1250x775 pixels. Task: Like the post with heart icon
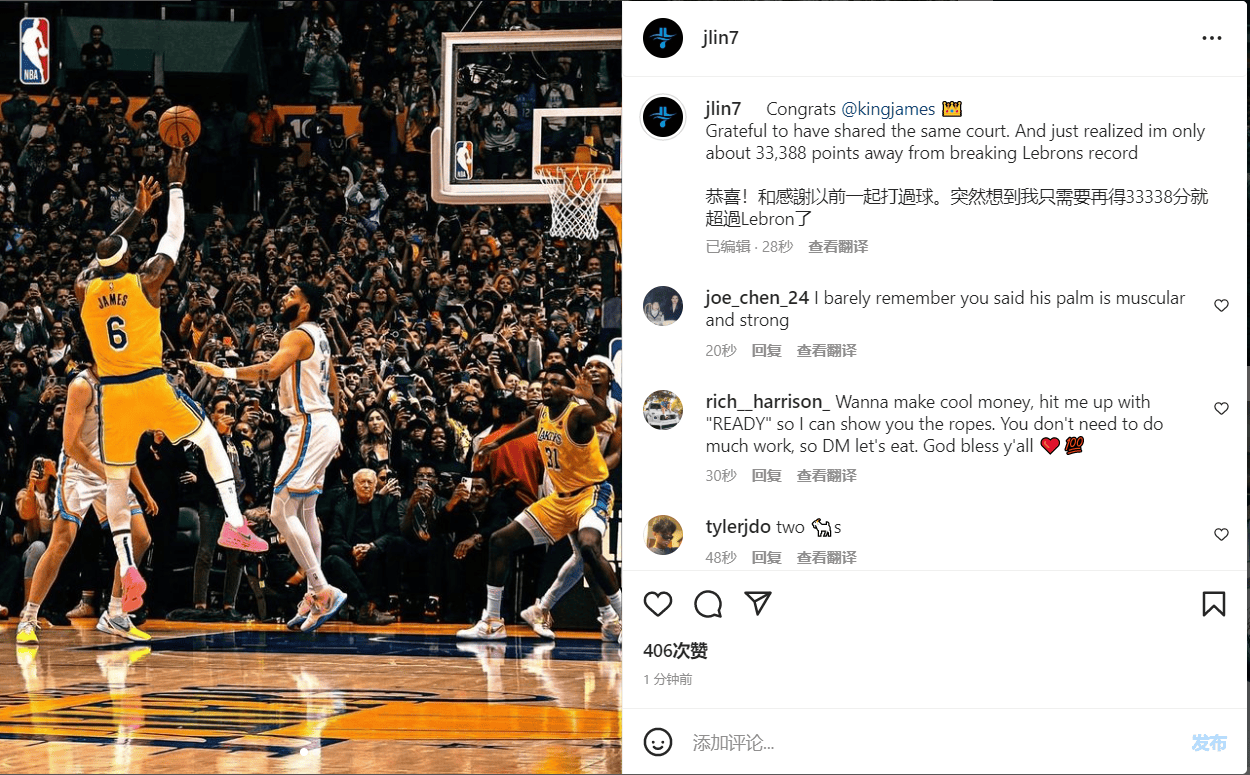click(x=658, y=604)
